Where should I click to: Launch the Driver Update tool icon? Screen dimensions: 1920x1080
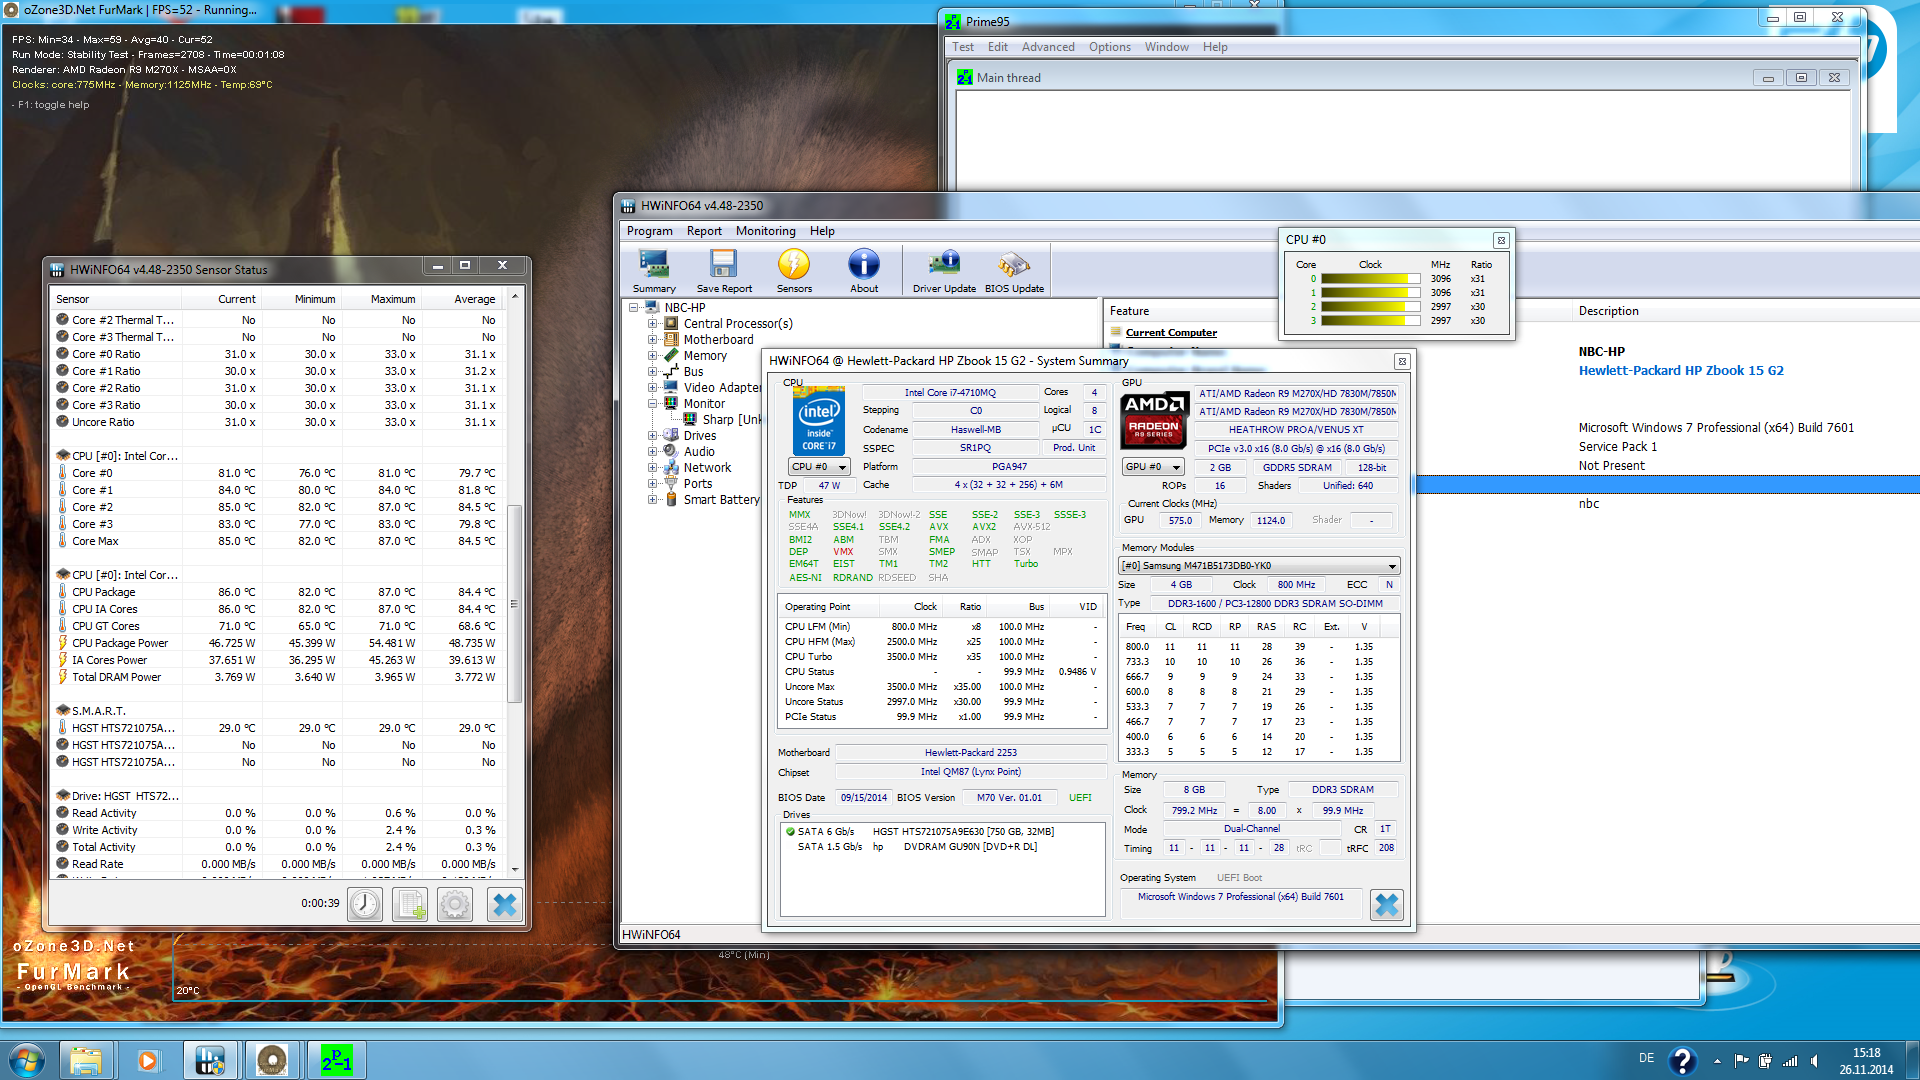tap(944, 269)
